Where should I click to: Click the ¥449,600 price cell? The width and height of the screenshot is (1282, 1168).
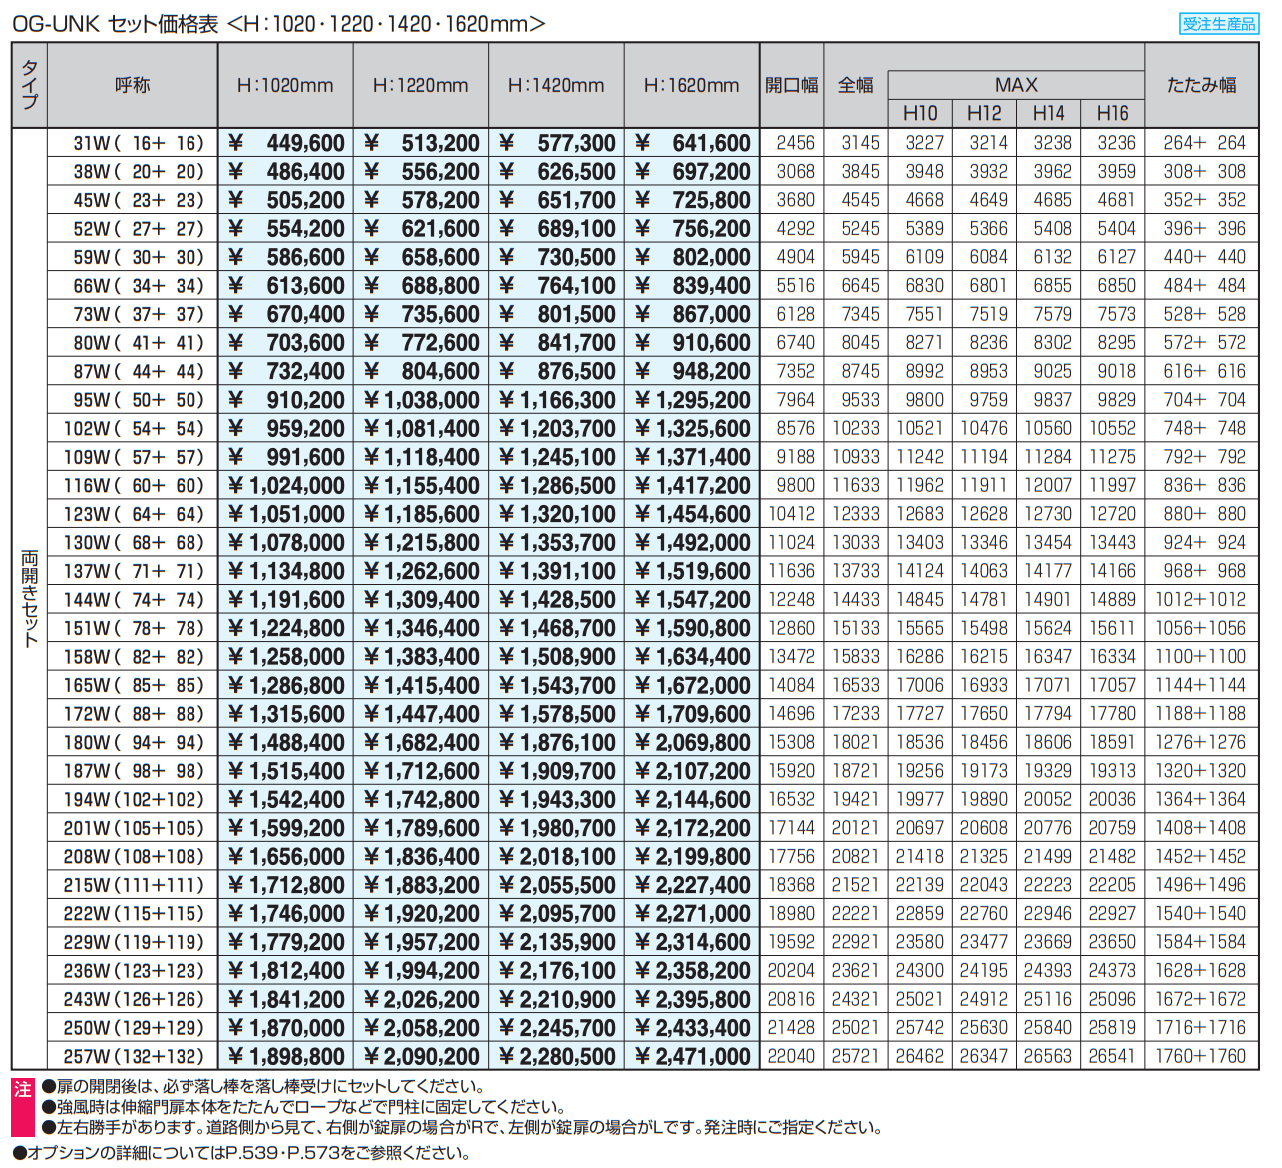(x=286, y=143)
